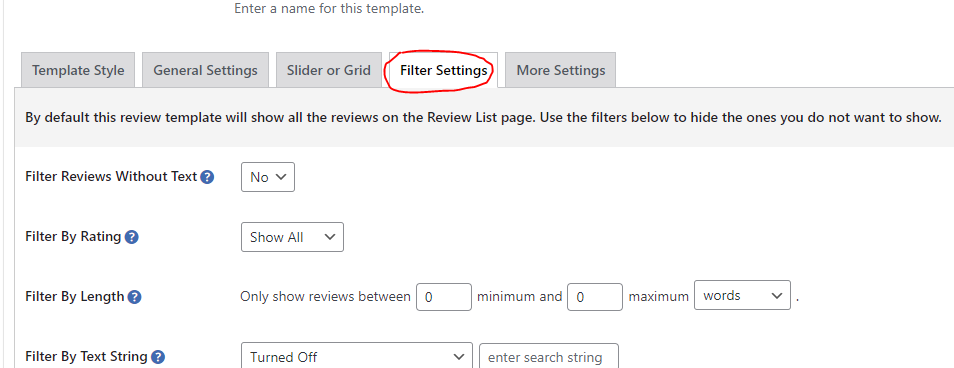
Task: Focus the minimum length number field
Action: pos(444,297)
